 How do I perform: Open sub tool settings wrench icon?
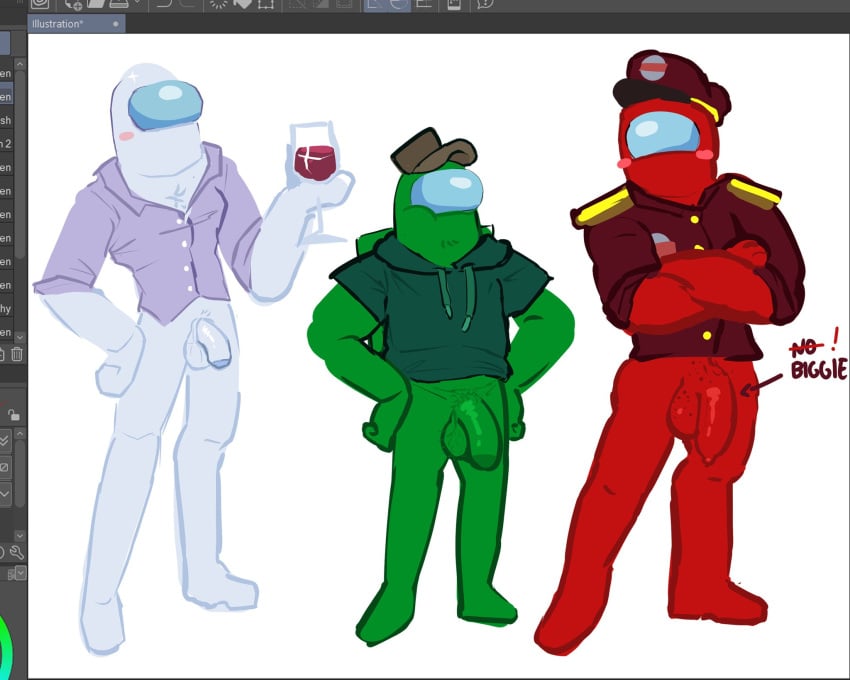click(x=17, y=553)
